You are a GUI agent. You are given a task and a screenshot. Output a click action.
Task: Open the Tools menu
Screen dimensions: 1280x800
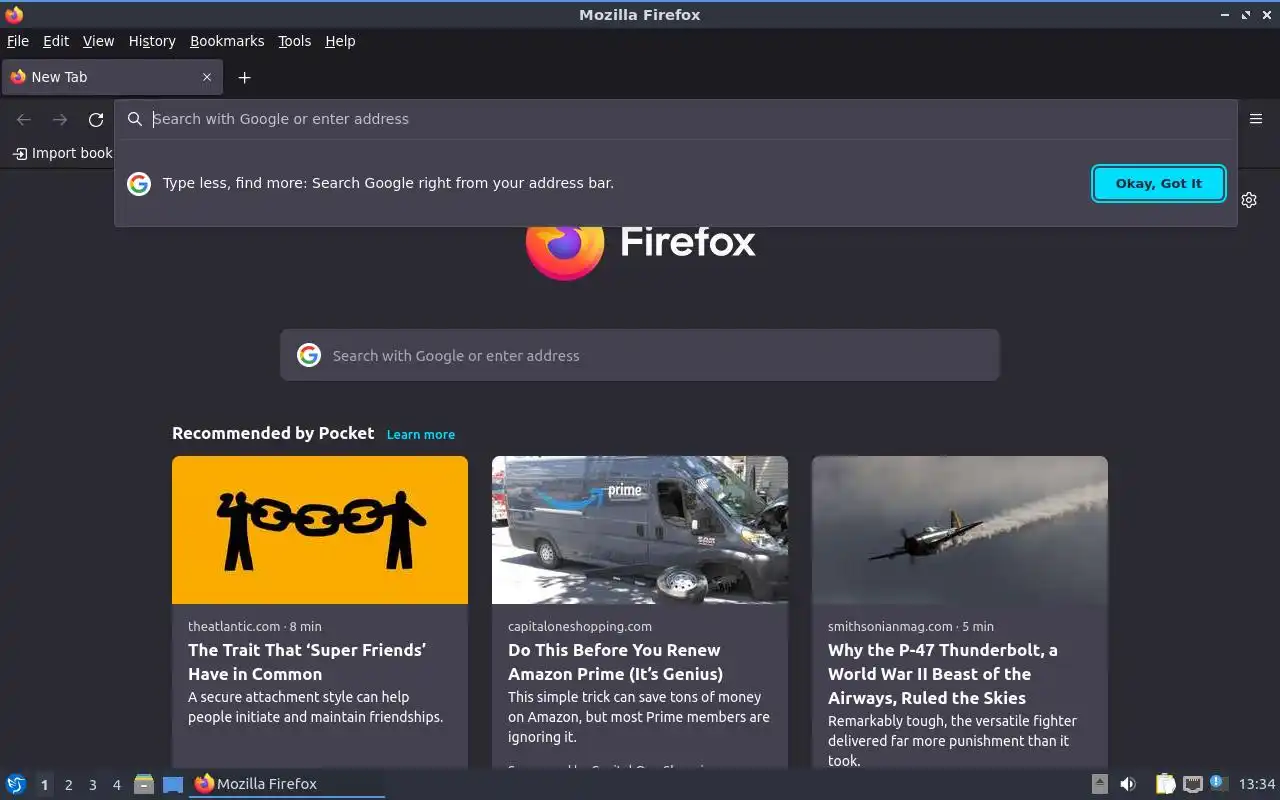[294, 41]
